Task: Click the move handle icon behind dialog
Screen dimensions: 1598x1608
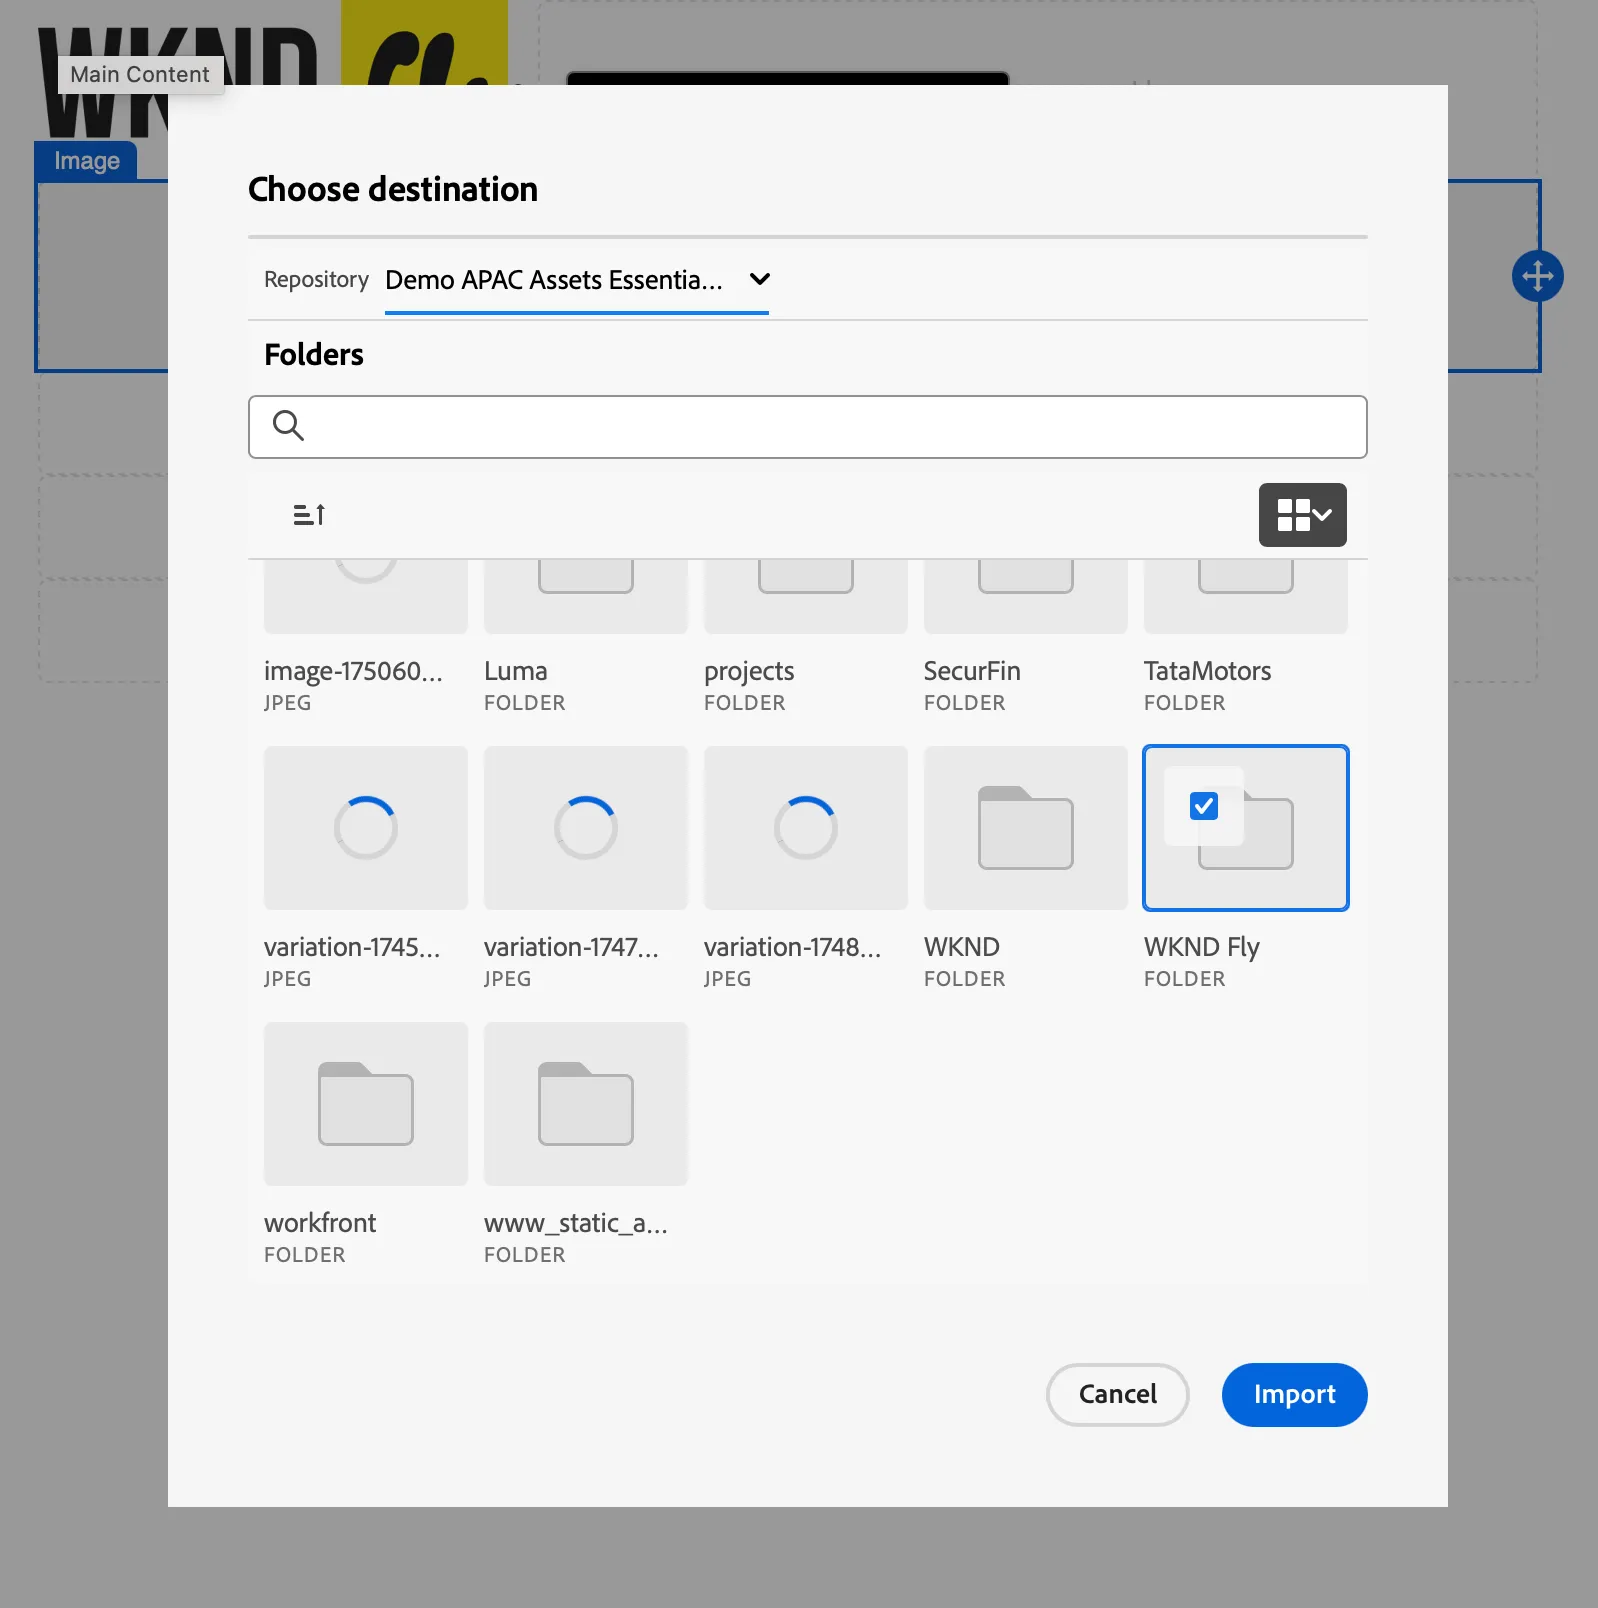Action: click(1538, 276)
